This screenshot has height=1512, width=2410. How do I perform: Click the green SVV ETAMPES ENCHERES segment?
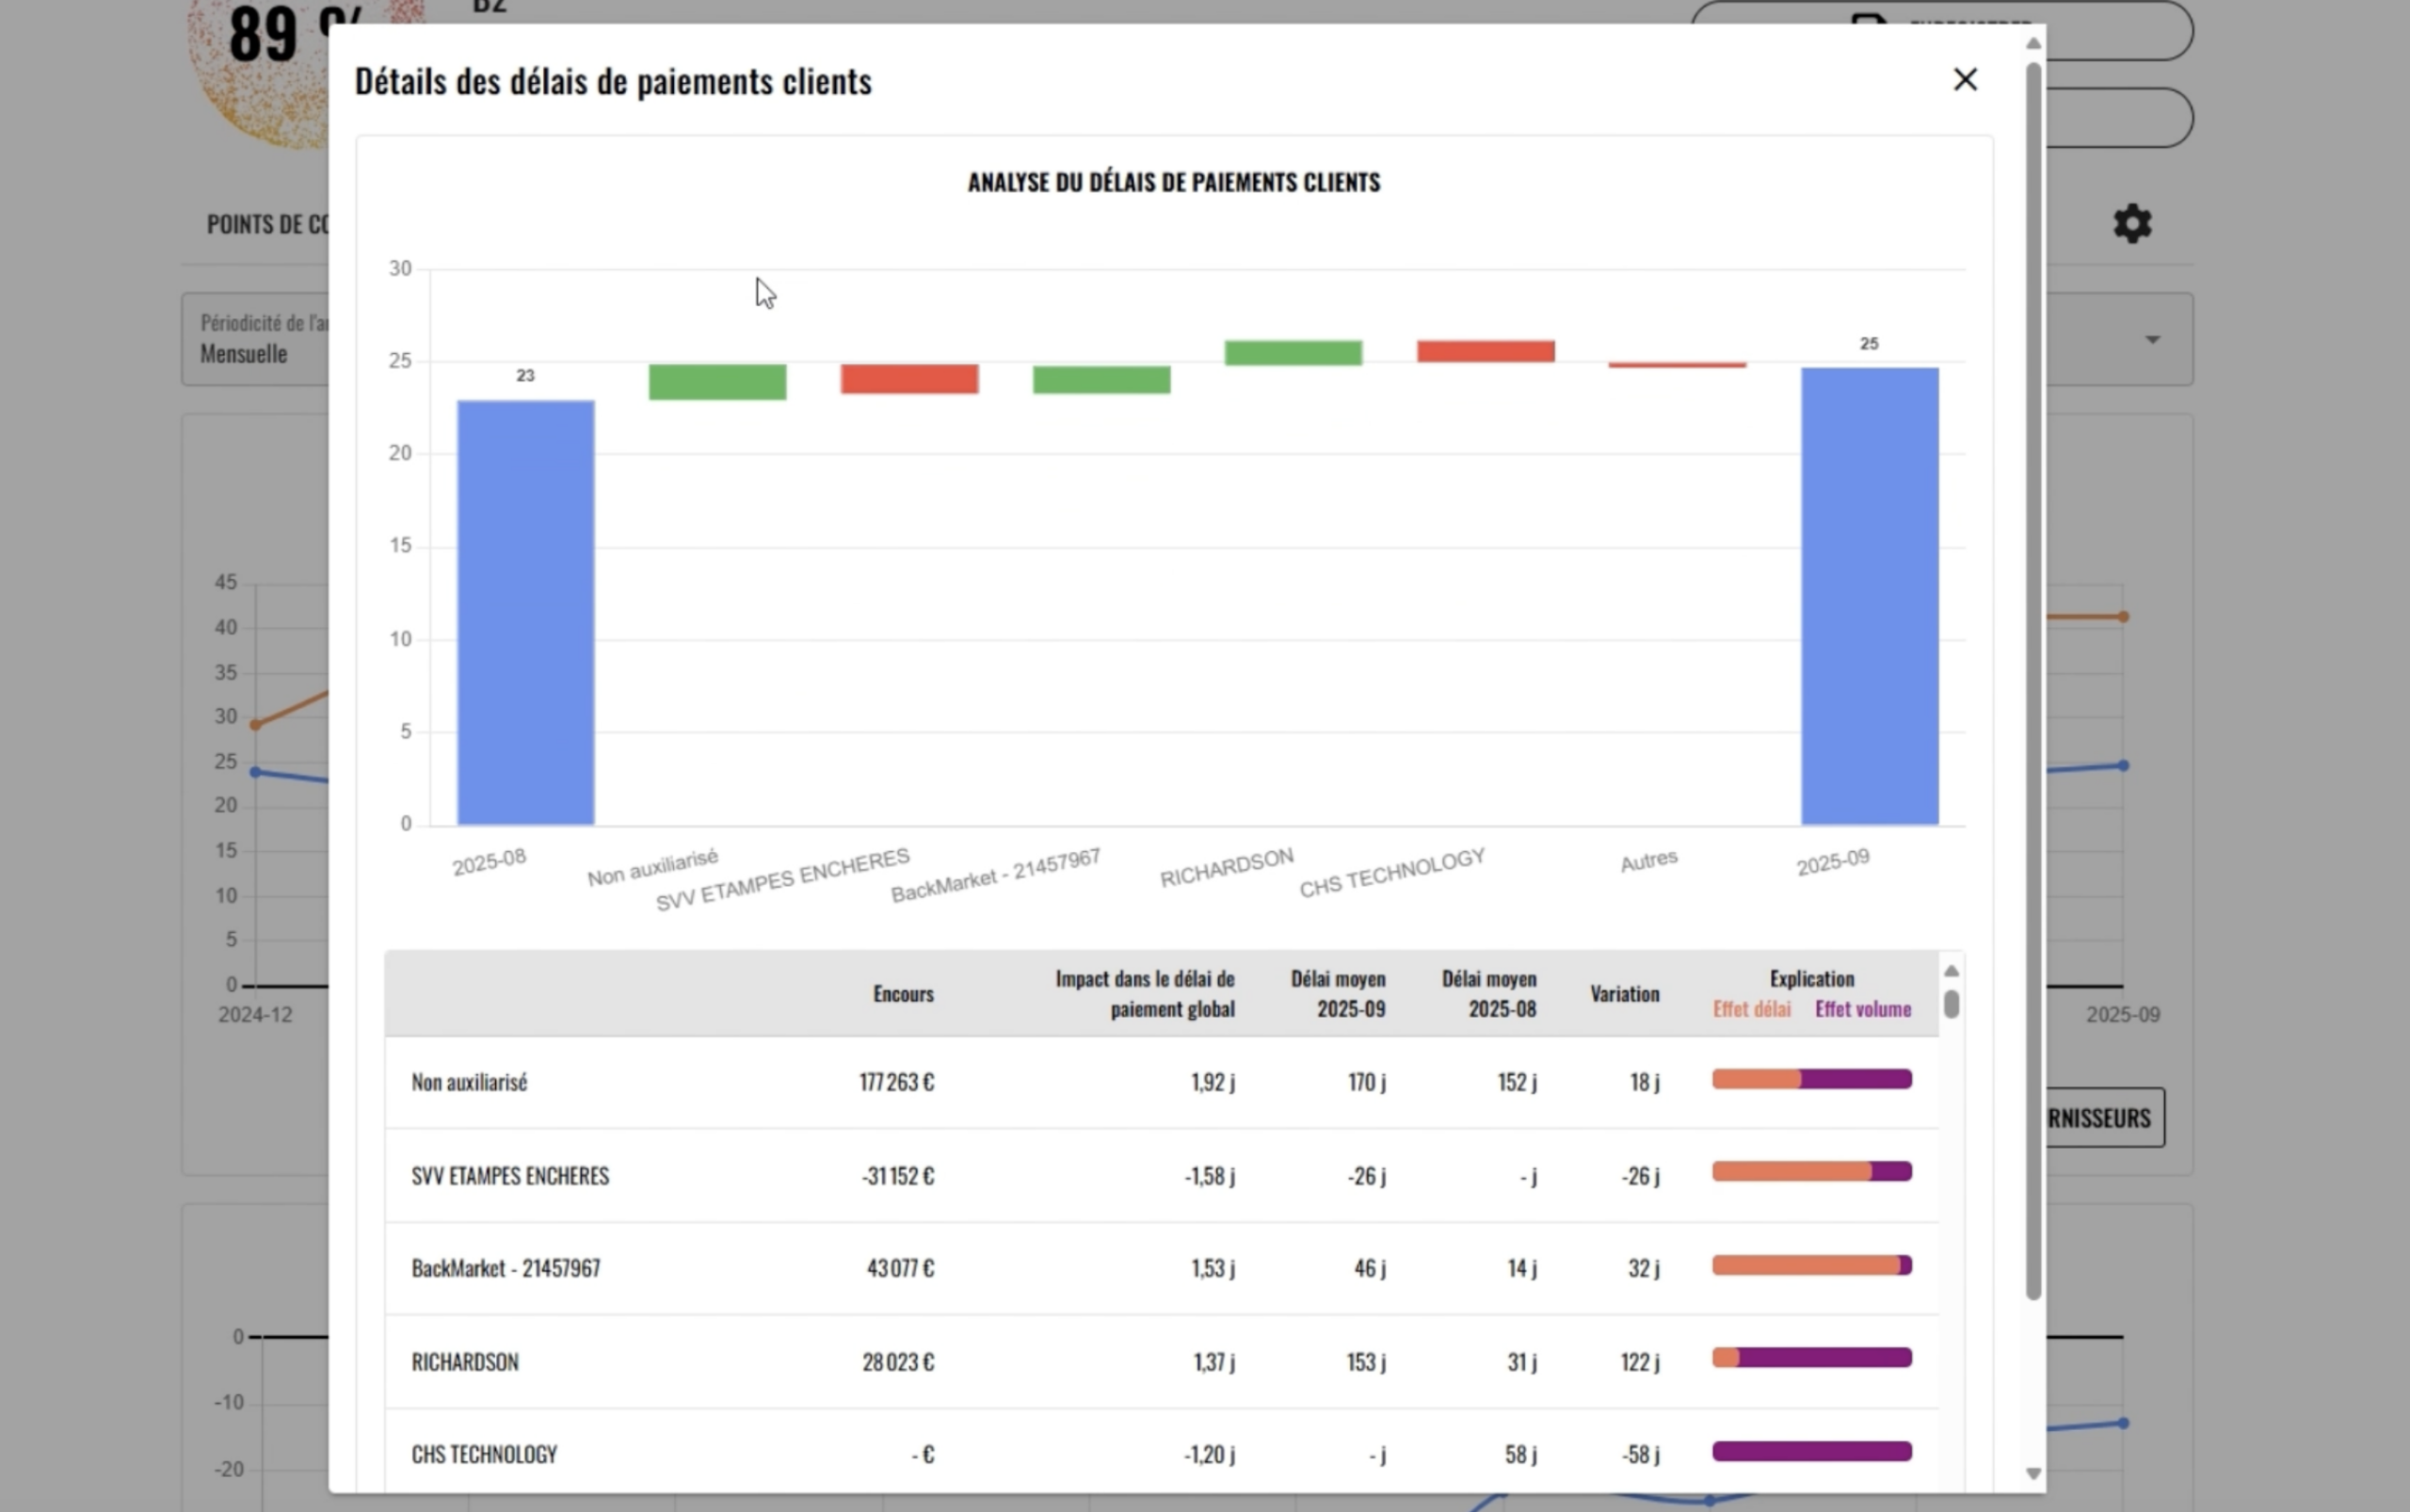click(x=910, y=380)
